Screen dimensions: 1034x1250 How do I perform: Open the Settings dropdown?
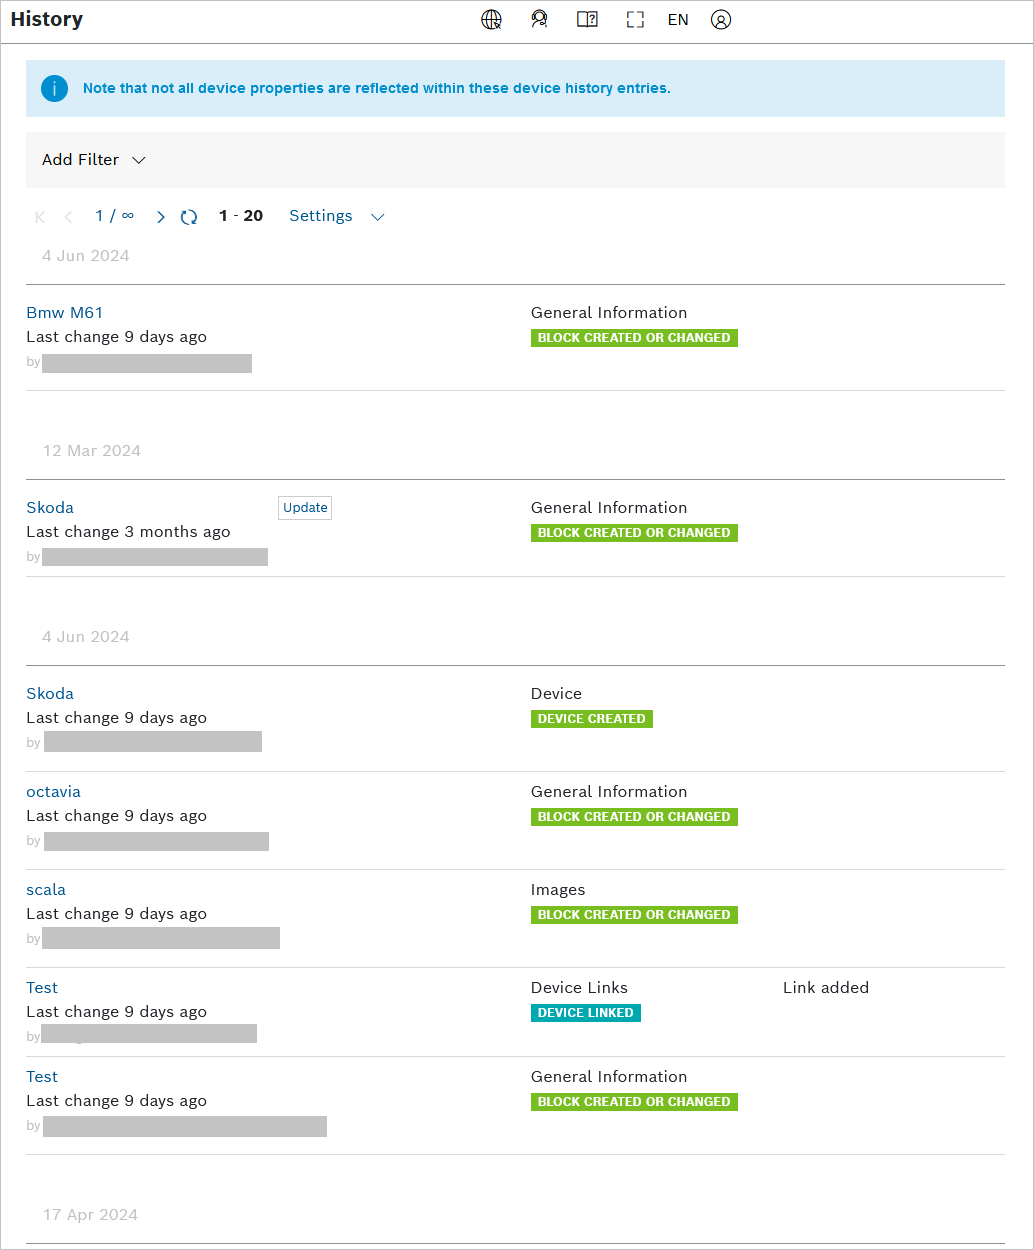(x=336, y=217)
